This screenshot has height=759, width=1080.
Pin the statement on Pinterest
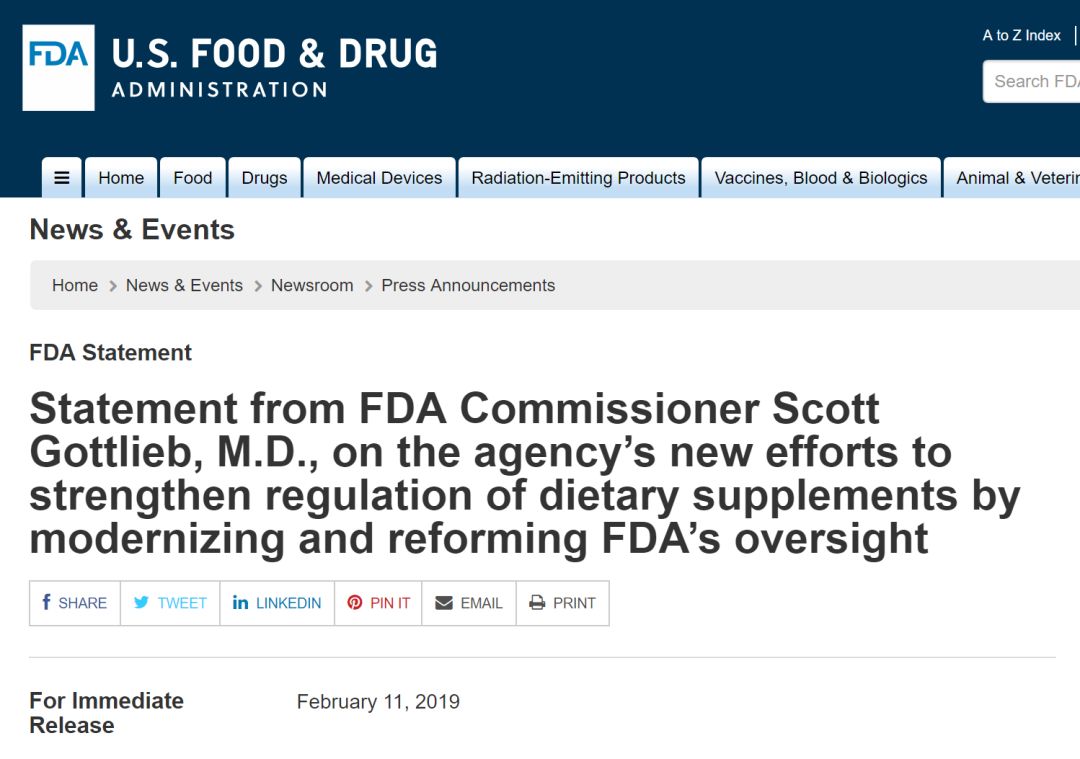(x=378, y=603)
